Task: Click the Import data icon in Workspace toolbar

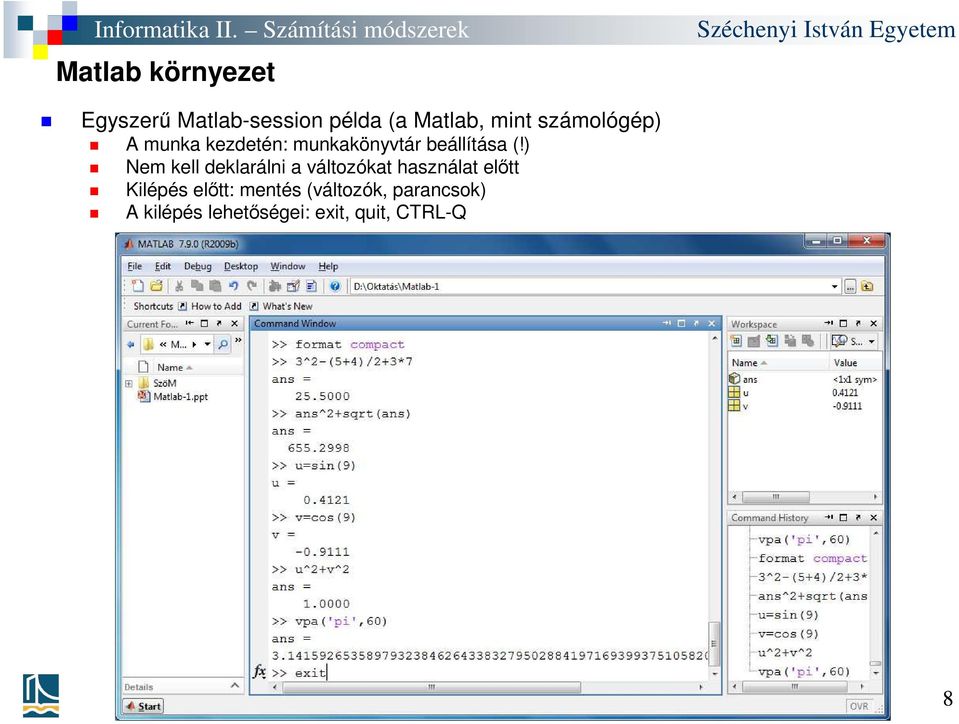Action: [x=771, y=341]
